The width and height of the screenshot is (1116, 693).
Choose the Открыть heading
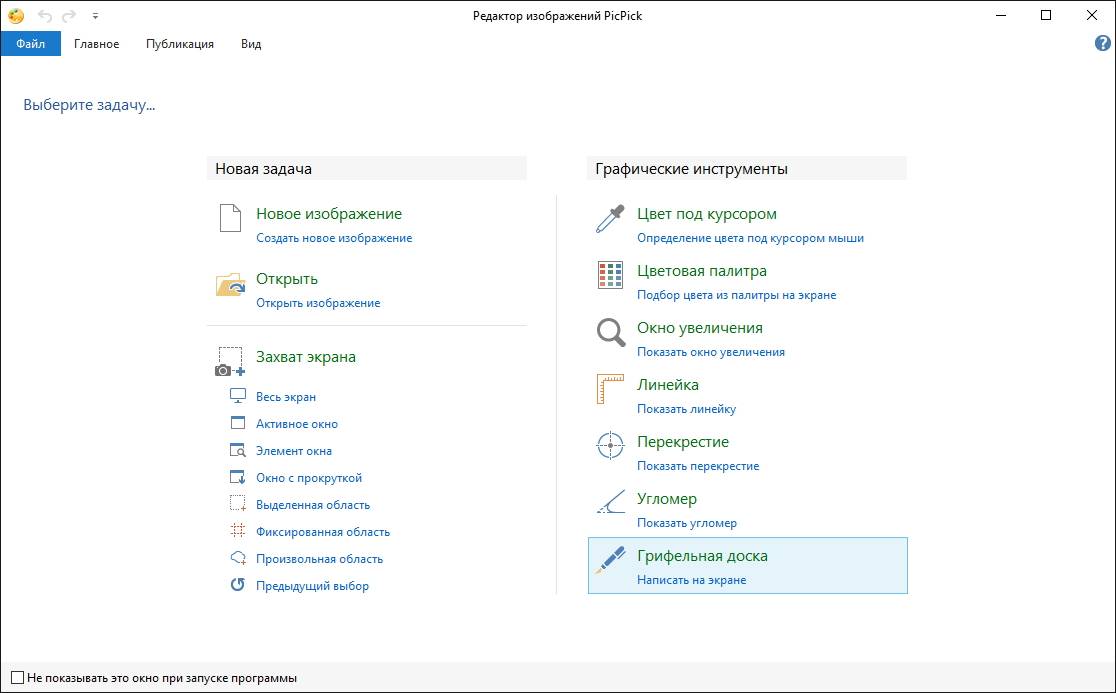click(x=287, y=279)
